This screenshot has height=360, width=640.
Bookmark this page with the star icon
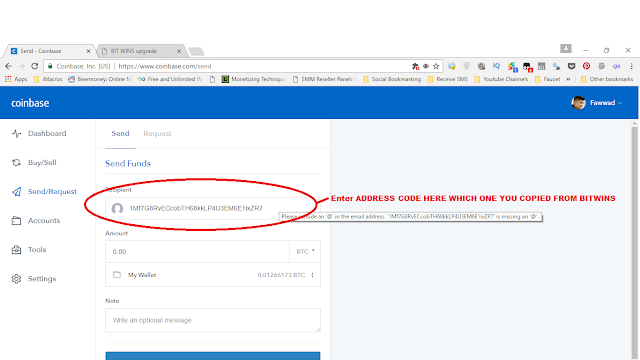click(436, 66)
